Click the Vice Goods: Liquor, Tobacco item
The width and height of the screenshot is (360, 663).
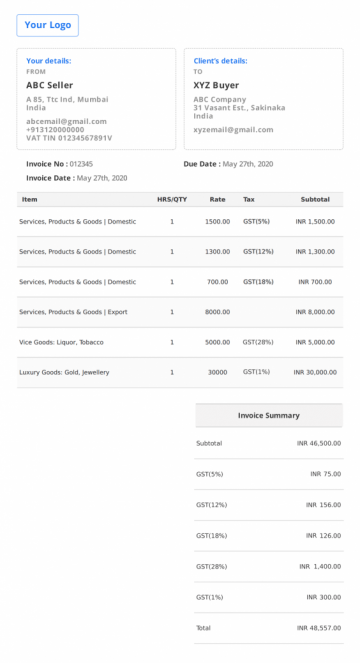(x=61, y=342)
